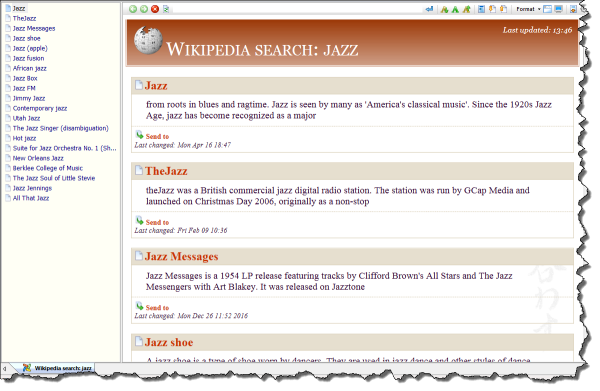The width and height of the screenshot is (600, 391).
Task: Refresh the page with the document arrows icon
Action: pos(166,9)
